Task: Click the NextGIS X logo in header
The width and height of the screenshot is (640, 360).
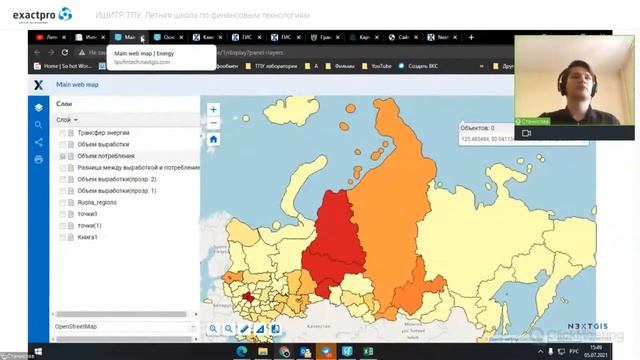Action: tap(38, 84)
